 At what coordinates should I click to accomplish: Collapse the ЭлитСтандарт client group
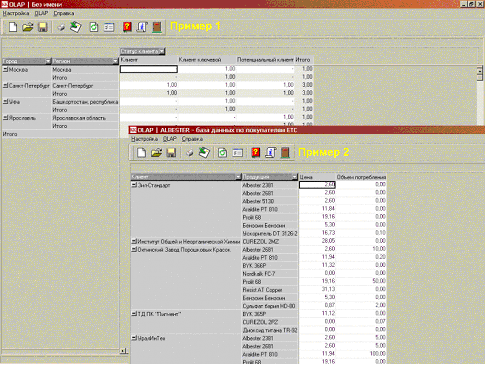click(x=134, y=185)
